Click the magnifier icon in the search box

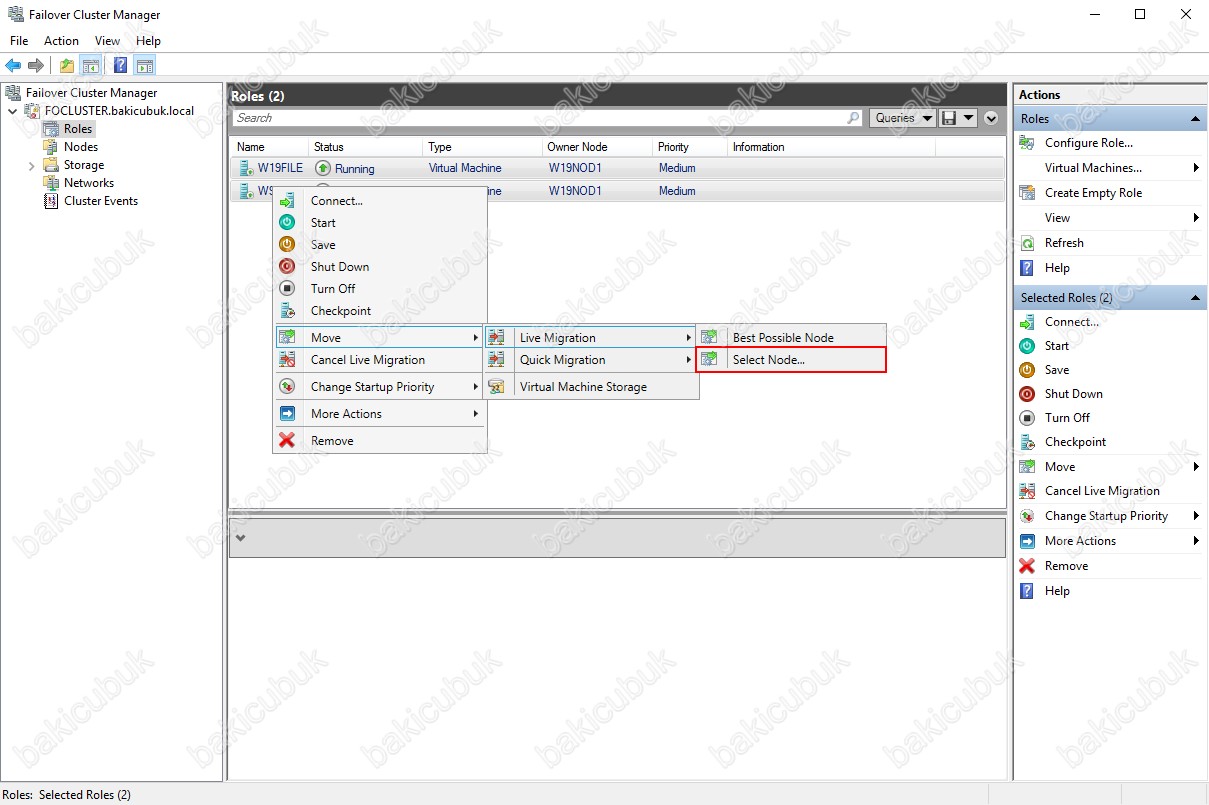(853, 118)
